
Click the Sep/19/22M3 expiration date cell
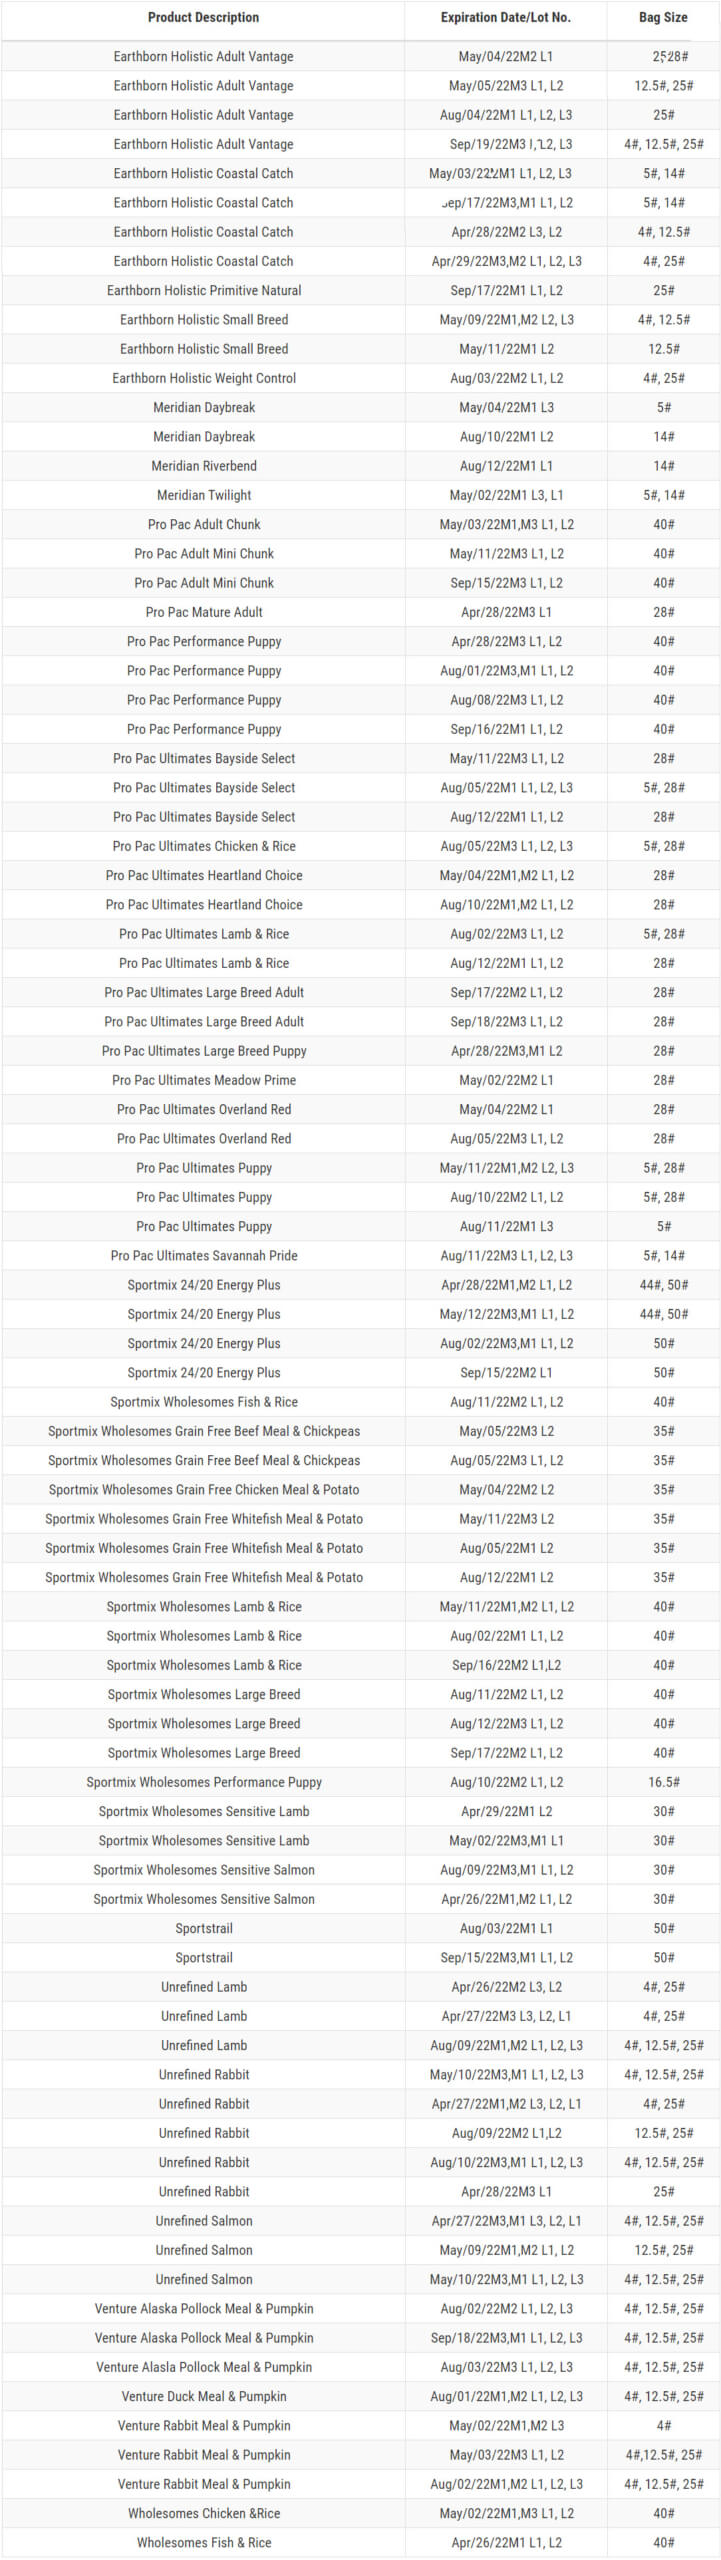point(505,144)
